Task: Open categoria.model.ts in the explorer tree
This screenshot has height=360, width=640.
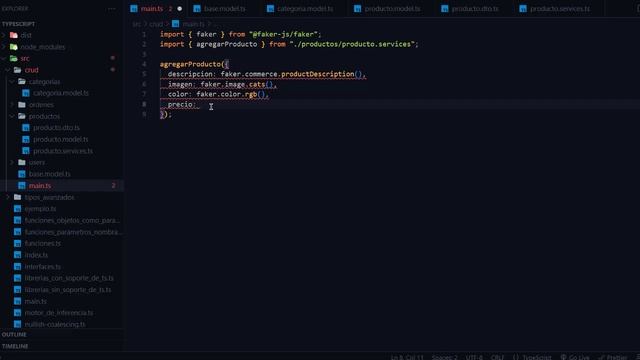Action: click(x=61, y=93)
